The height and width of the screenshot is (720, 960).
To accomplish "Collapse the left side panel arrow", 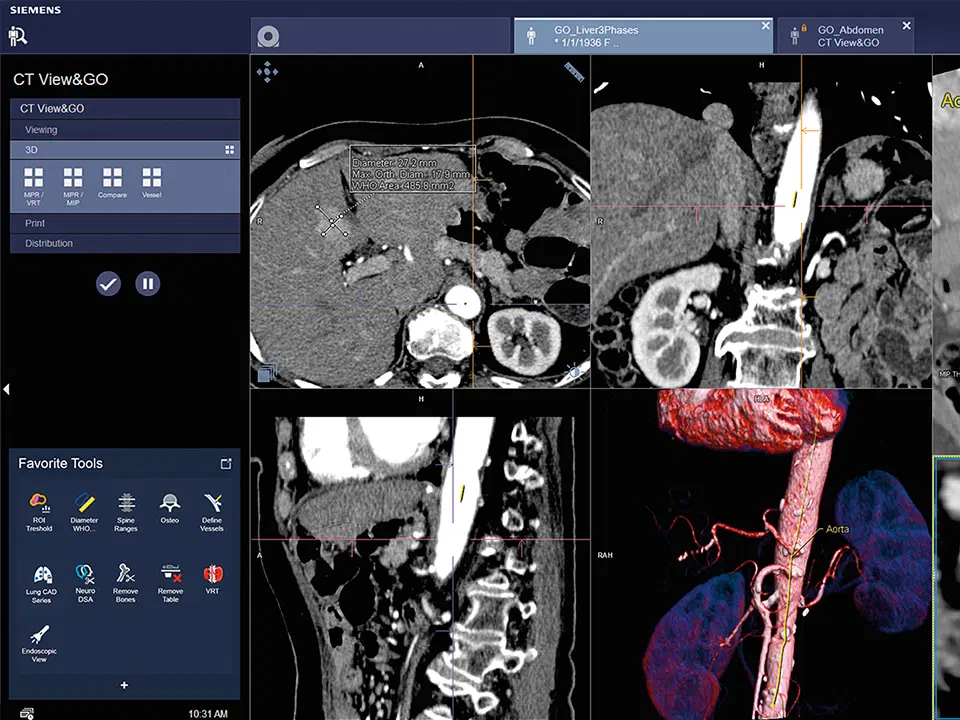I will click(x=6, y=389).
